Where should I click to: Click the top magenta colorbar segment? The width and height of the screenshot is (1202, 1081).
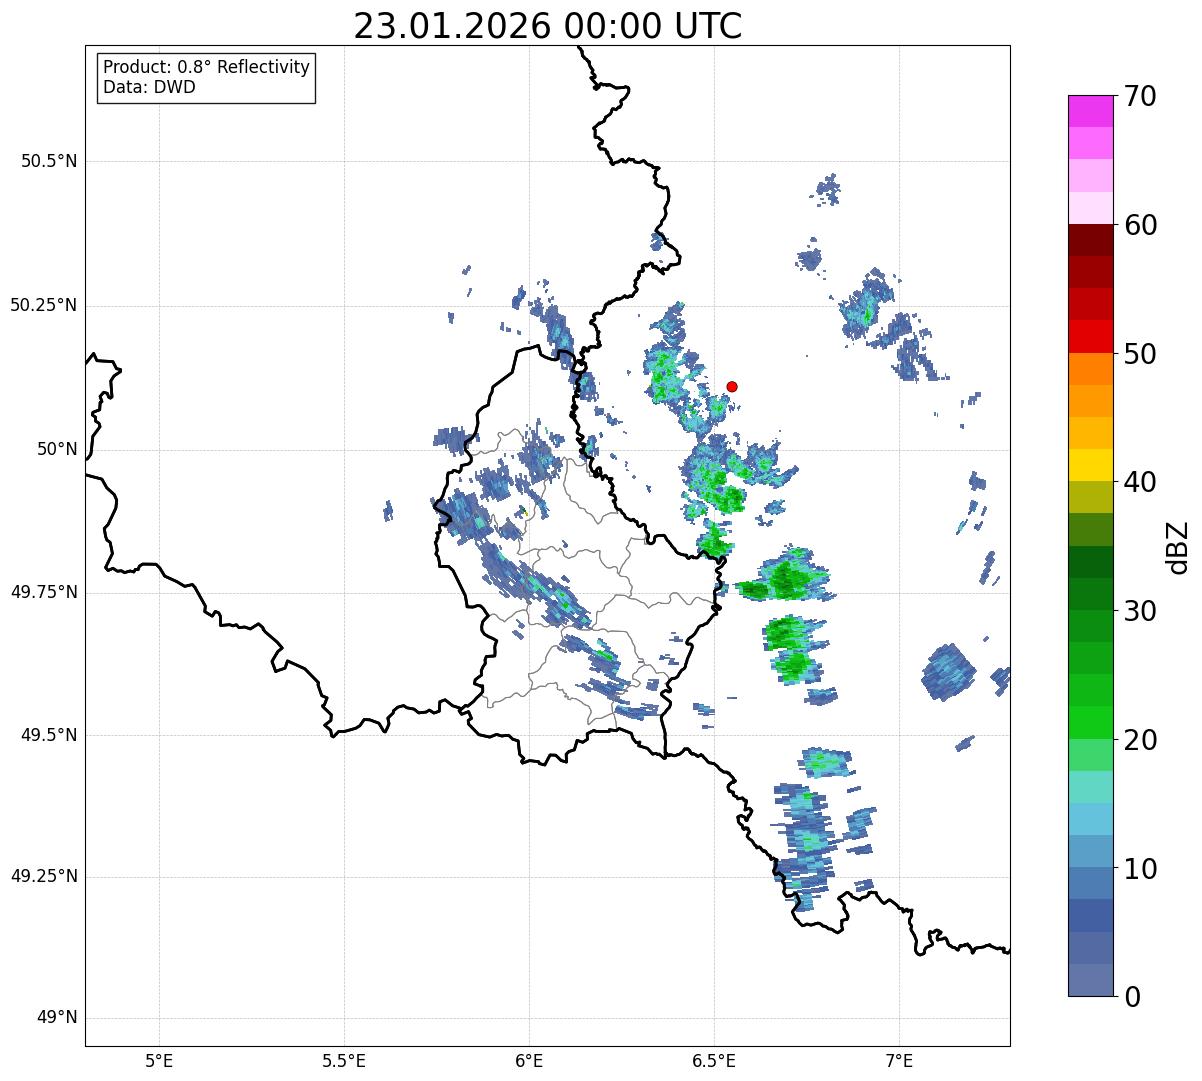click(1090, 111)
